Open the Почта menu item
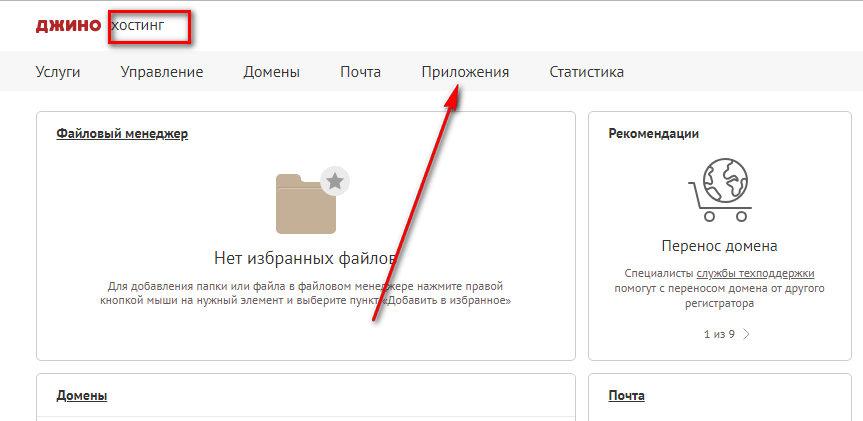This screenshot has width=863, height=421. click(361, 72)
